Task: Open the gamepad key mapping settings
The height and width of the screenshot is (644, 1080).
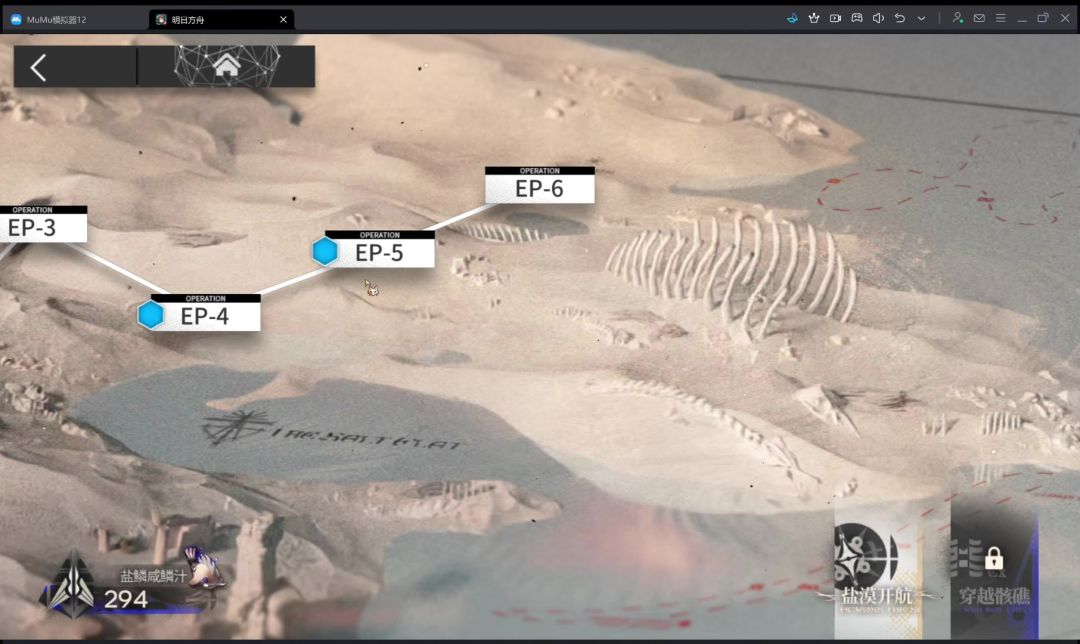Action: tap(857, 19)
